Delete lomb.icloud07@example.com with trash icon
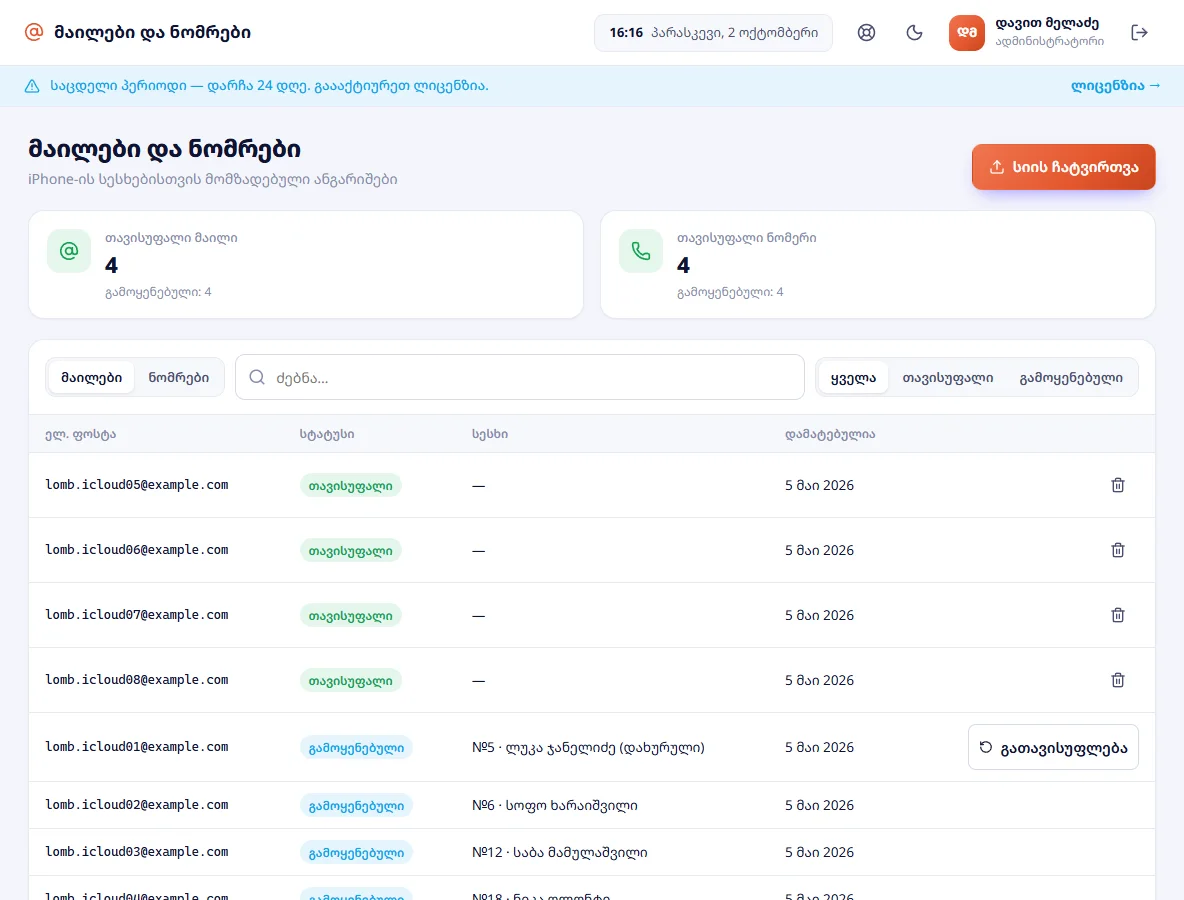Screen dimensions: 1184x900 point(1118,615)
